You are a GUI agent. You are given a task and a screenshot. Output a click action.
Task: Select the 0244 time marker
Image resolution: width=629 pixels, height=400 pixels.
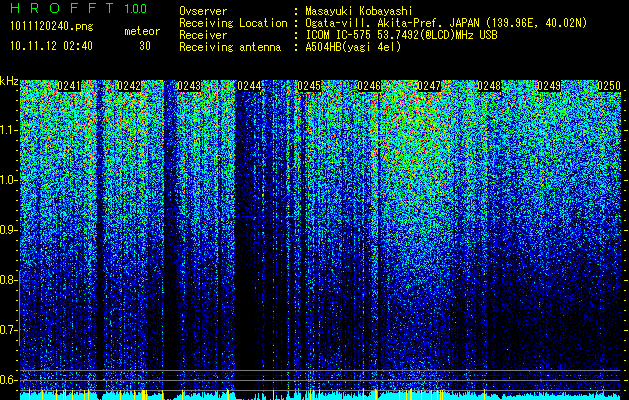249,86
